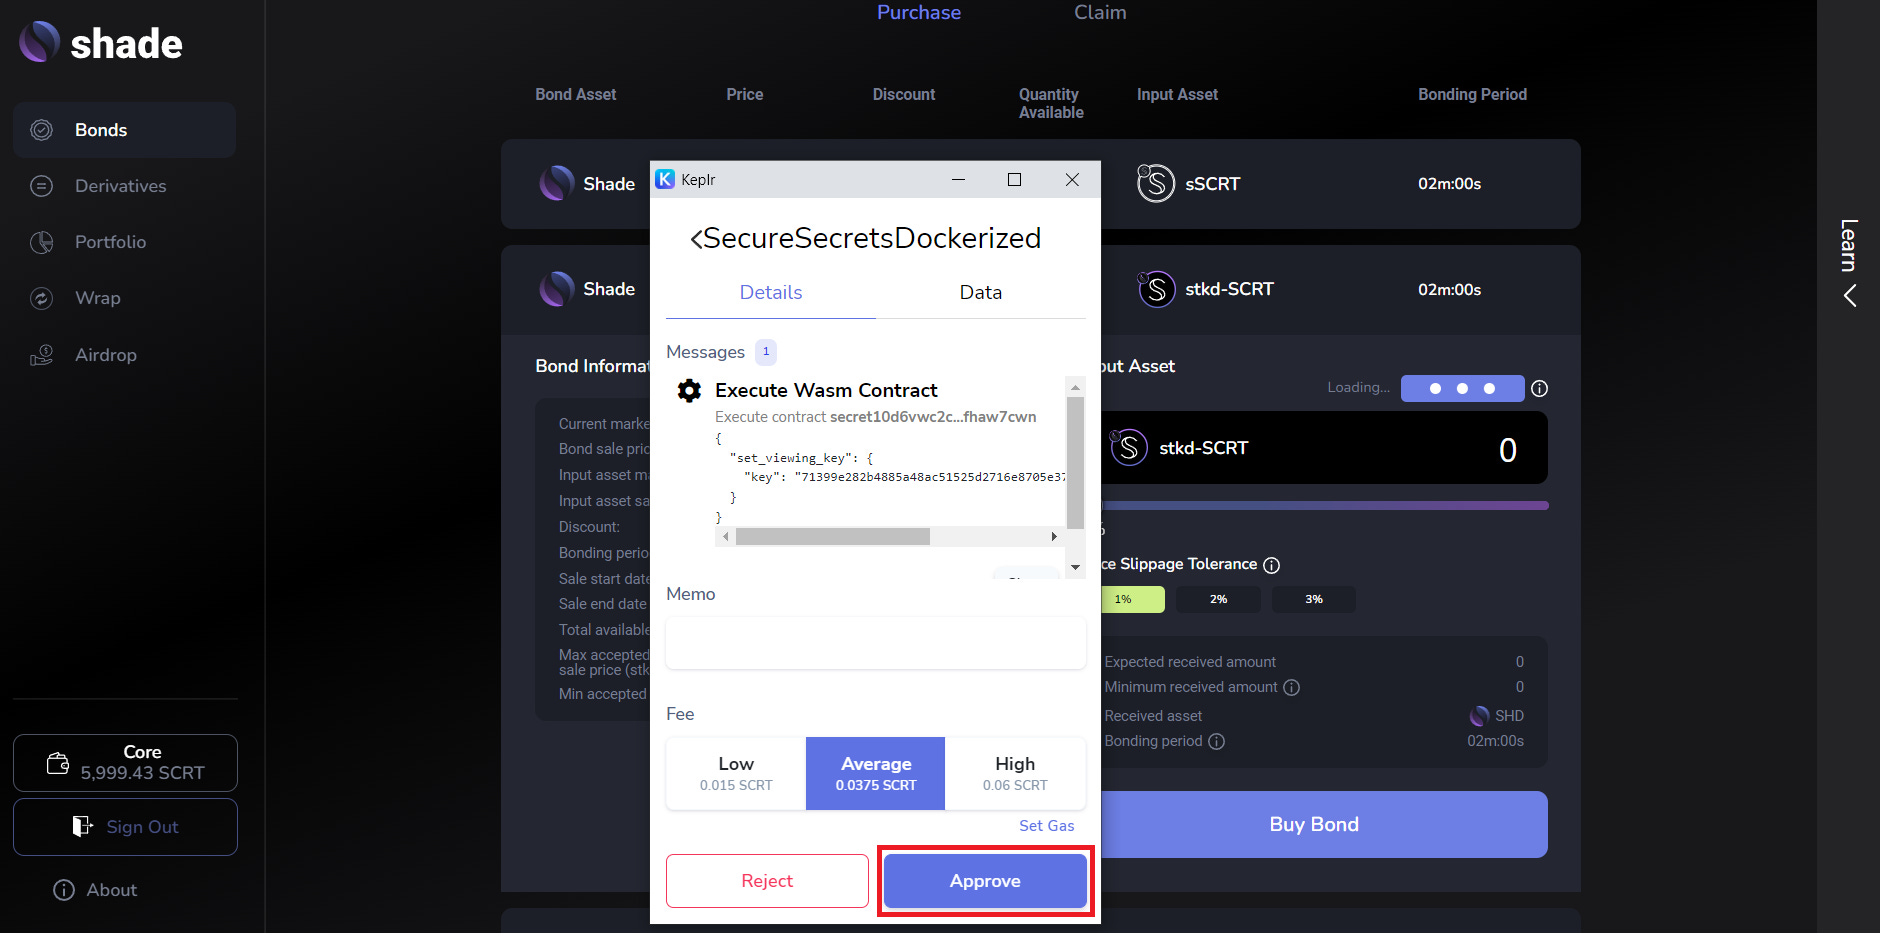This screenshot has width=1880, height=936.
Task: Click the Portfolio pie chart icon
Action: pyautogui.click(x=41, y=242)
